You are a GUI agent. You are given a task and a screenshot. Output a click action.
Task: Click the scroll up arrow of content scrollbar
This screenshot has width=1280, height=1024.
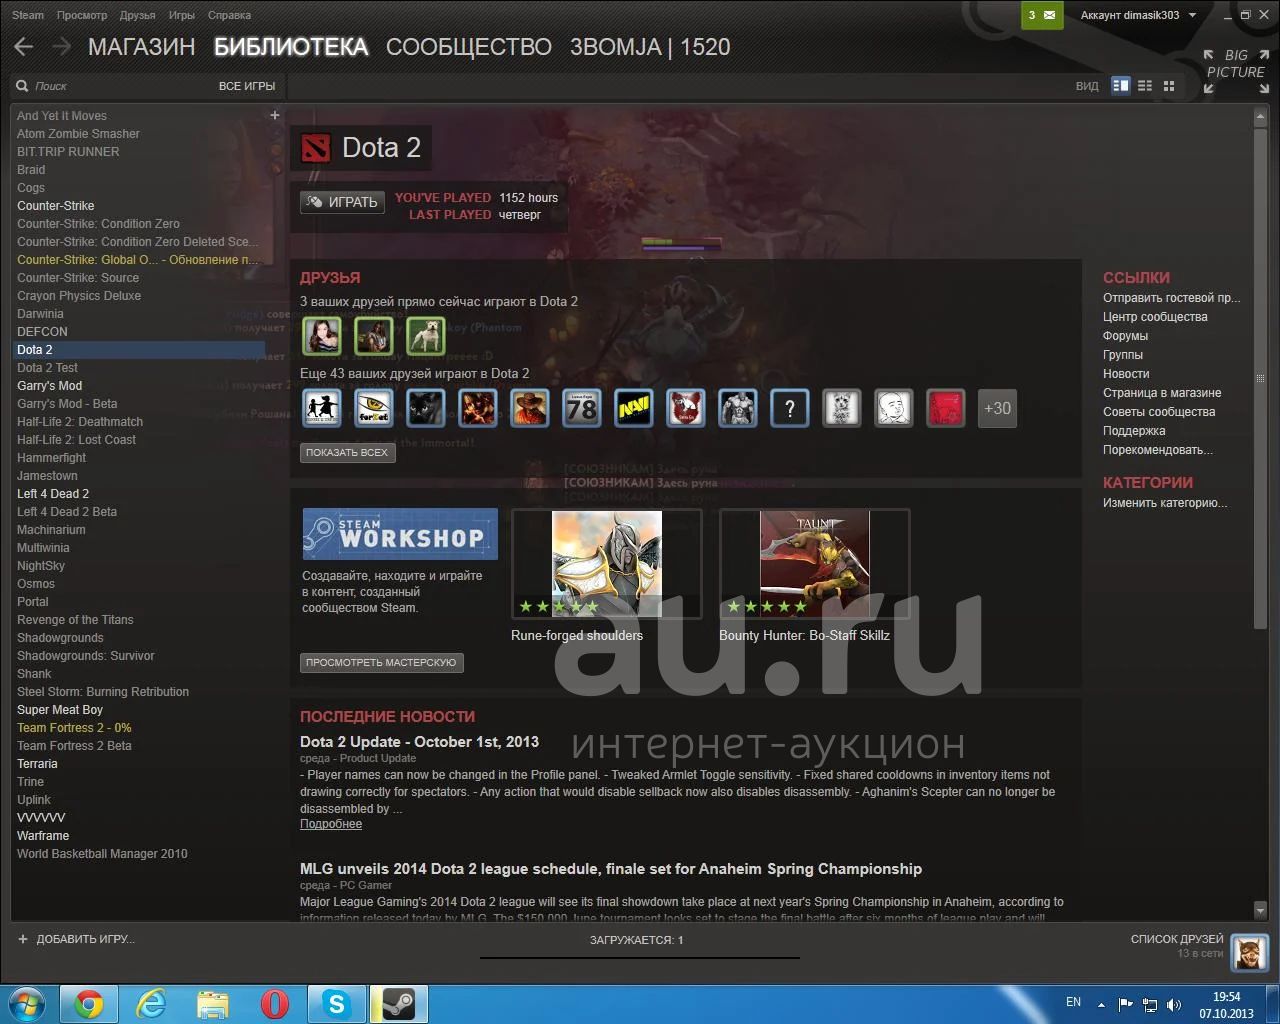tap(1260, 118)
